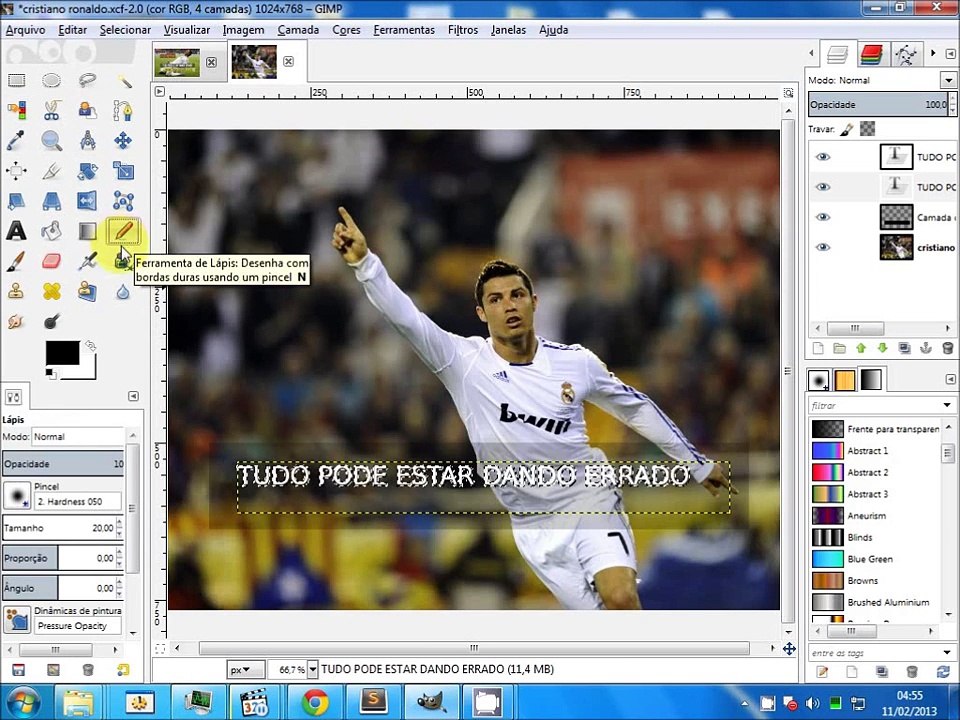The width and height of the screenshot is (960, 720).
Task: Select the Alignment tool
Action: pos(16,170)
